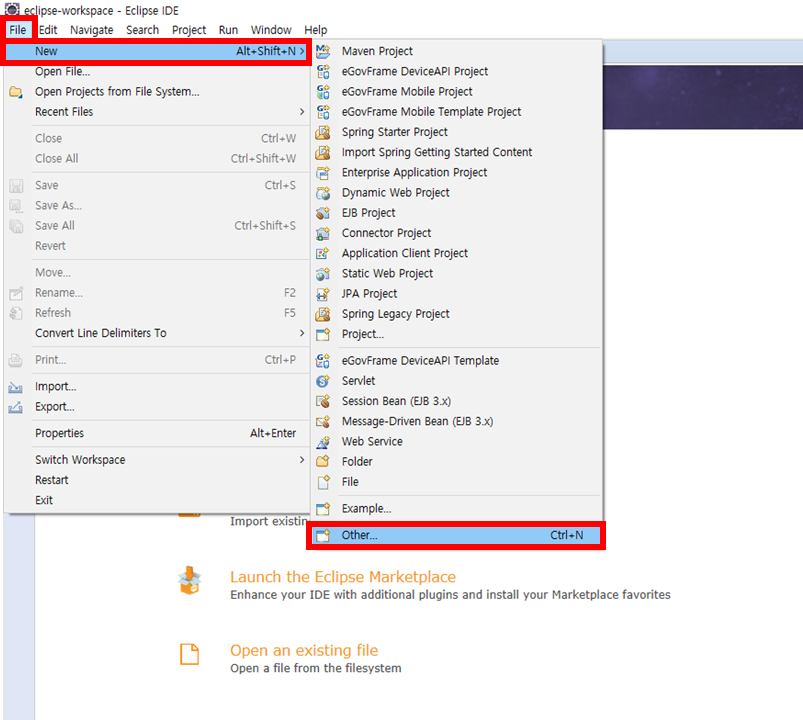Image resolution: width=803 pixels, height=720 pixels.
Task: Expand the Recent Files submenu
Action: click(x=302, y=112)
